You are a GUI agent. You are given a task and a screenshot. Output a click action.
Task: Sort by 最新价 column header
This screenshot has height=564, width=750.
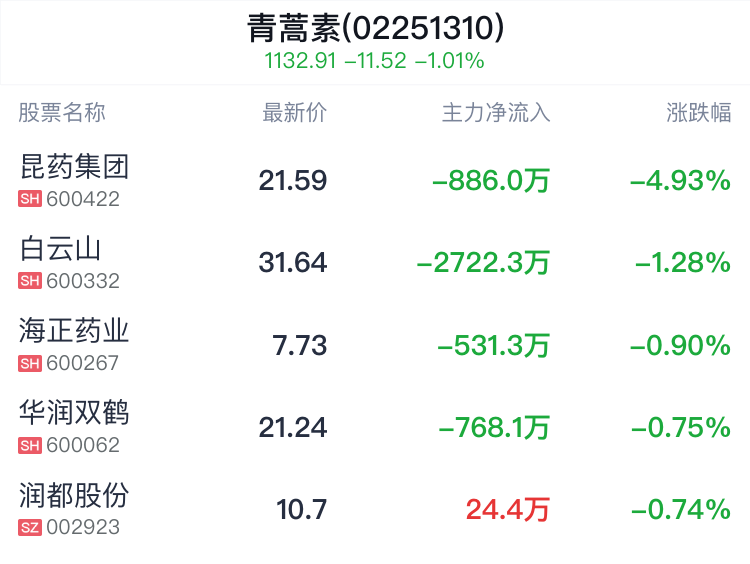[x=294, y=113]
